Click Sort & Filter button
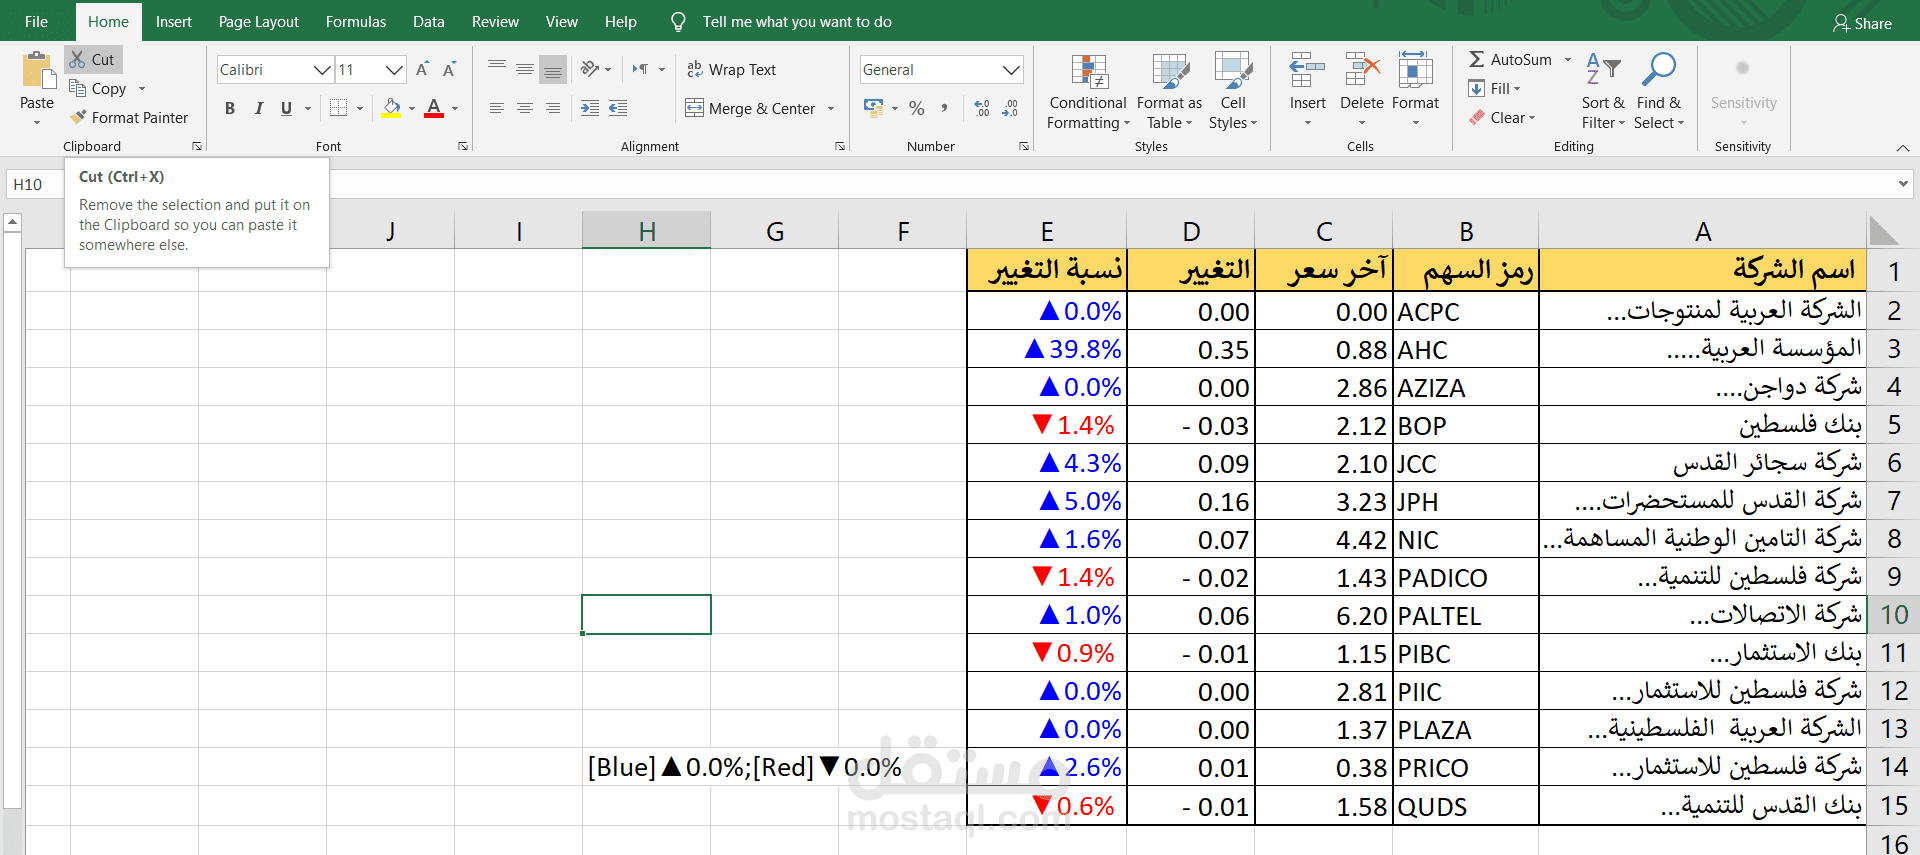 point(1603,92)
